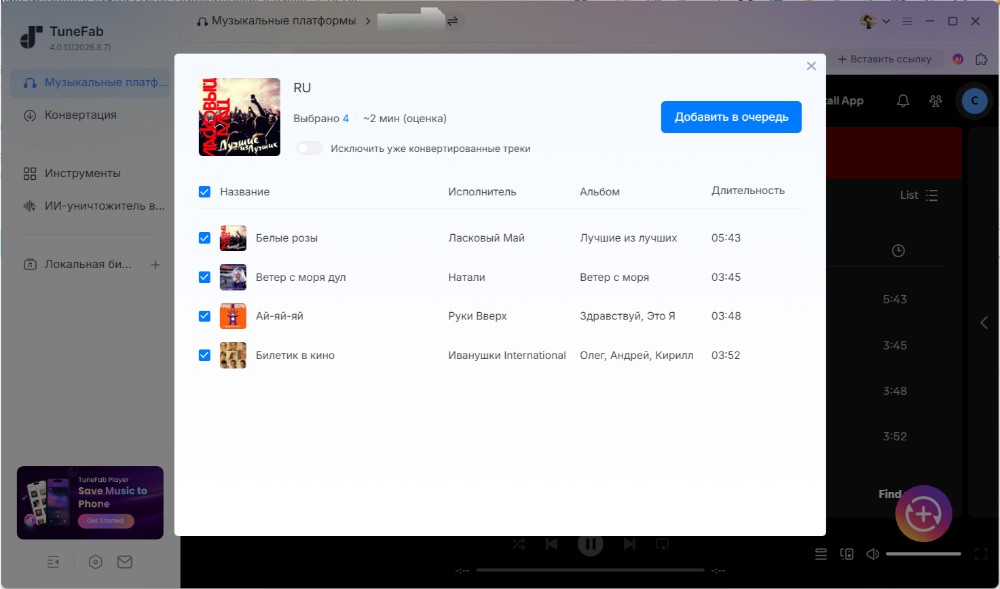This screenshot has height=589, width=1000.
Task: Click the Белые розы track thumbnail
Action: (x=233, y=238)
